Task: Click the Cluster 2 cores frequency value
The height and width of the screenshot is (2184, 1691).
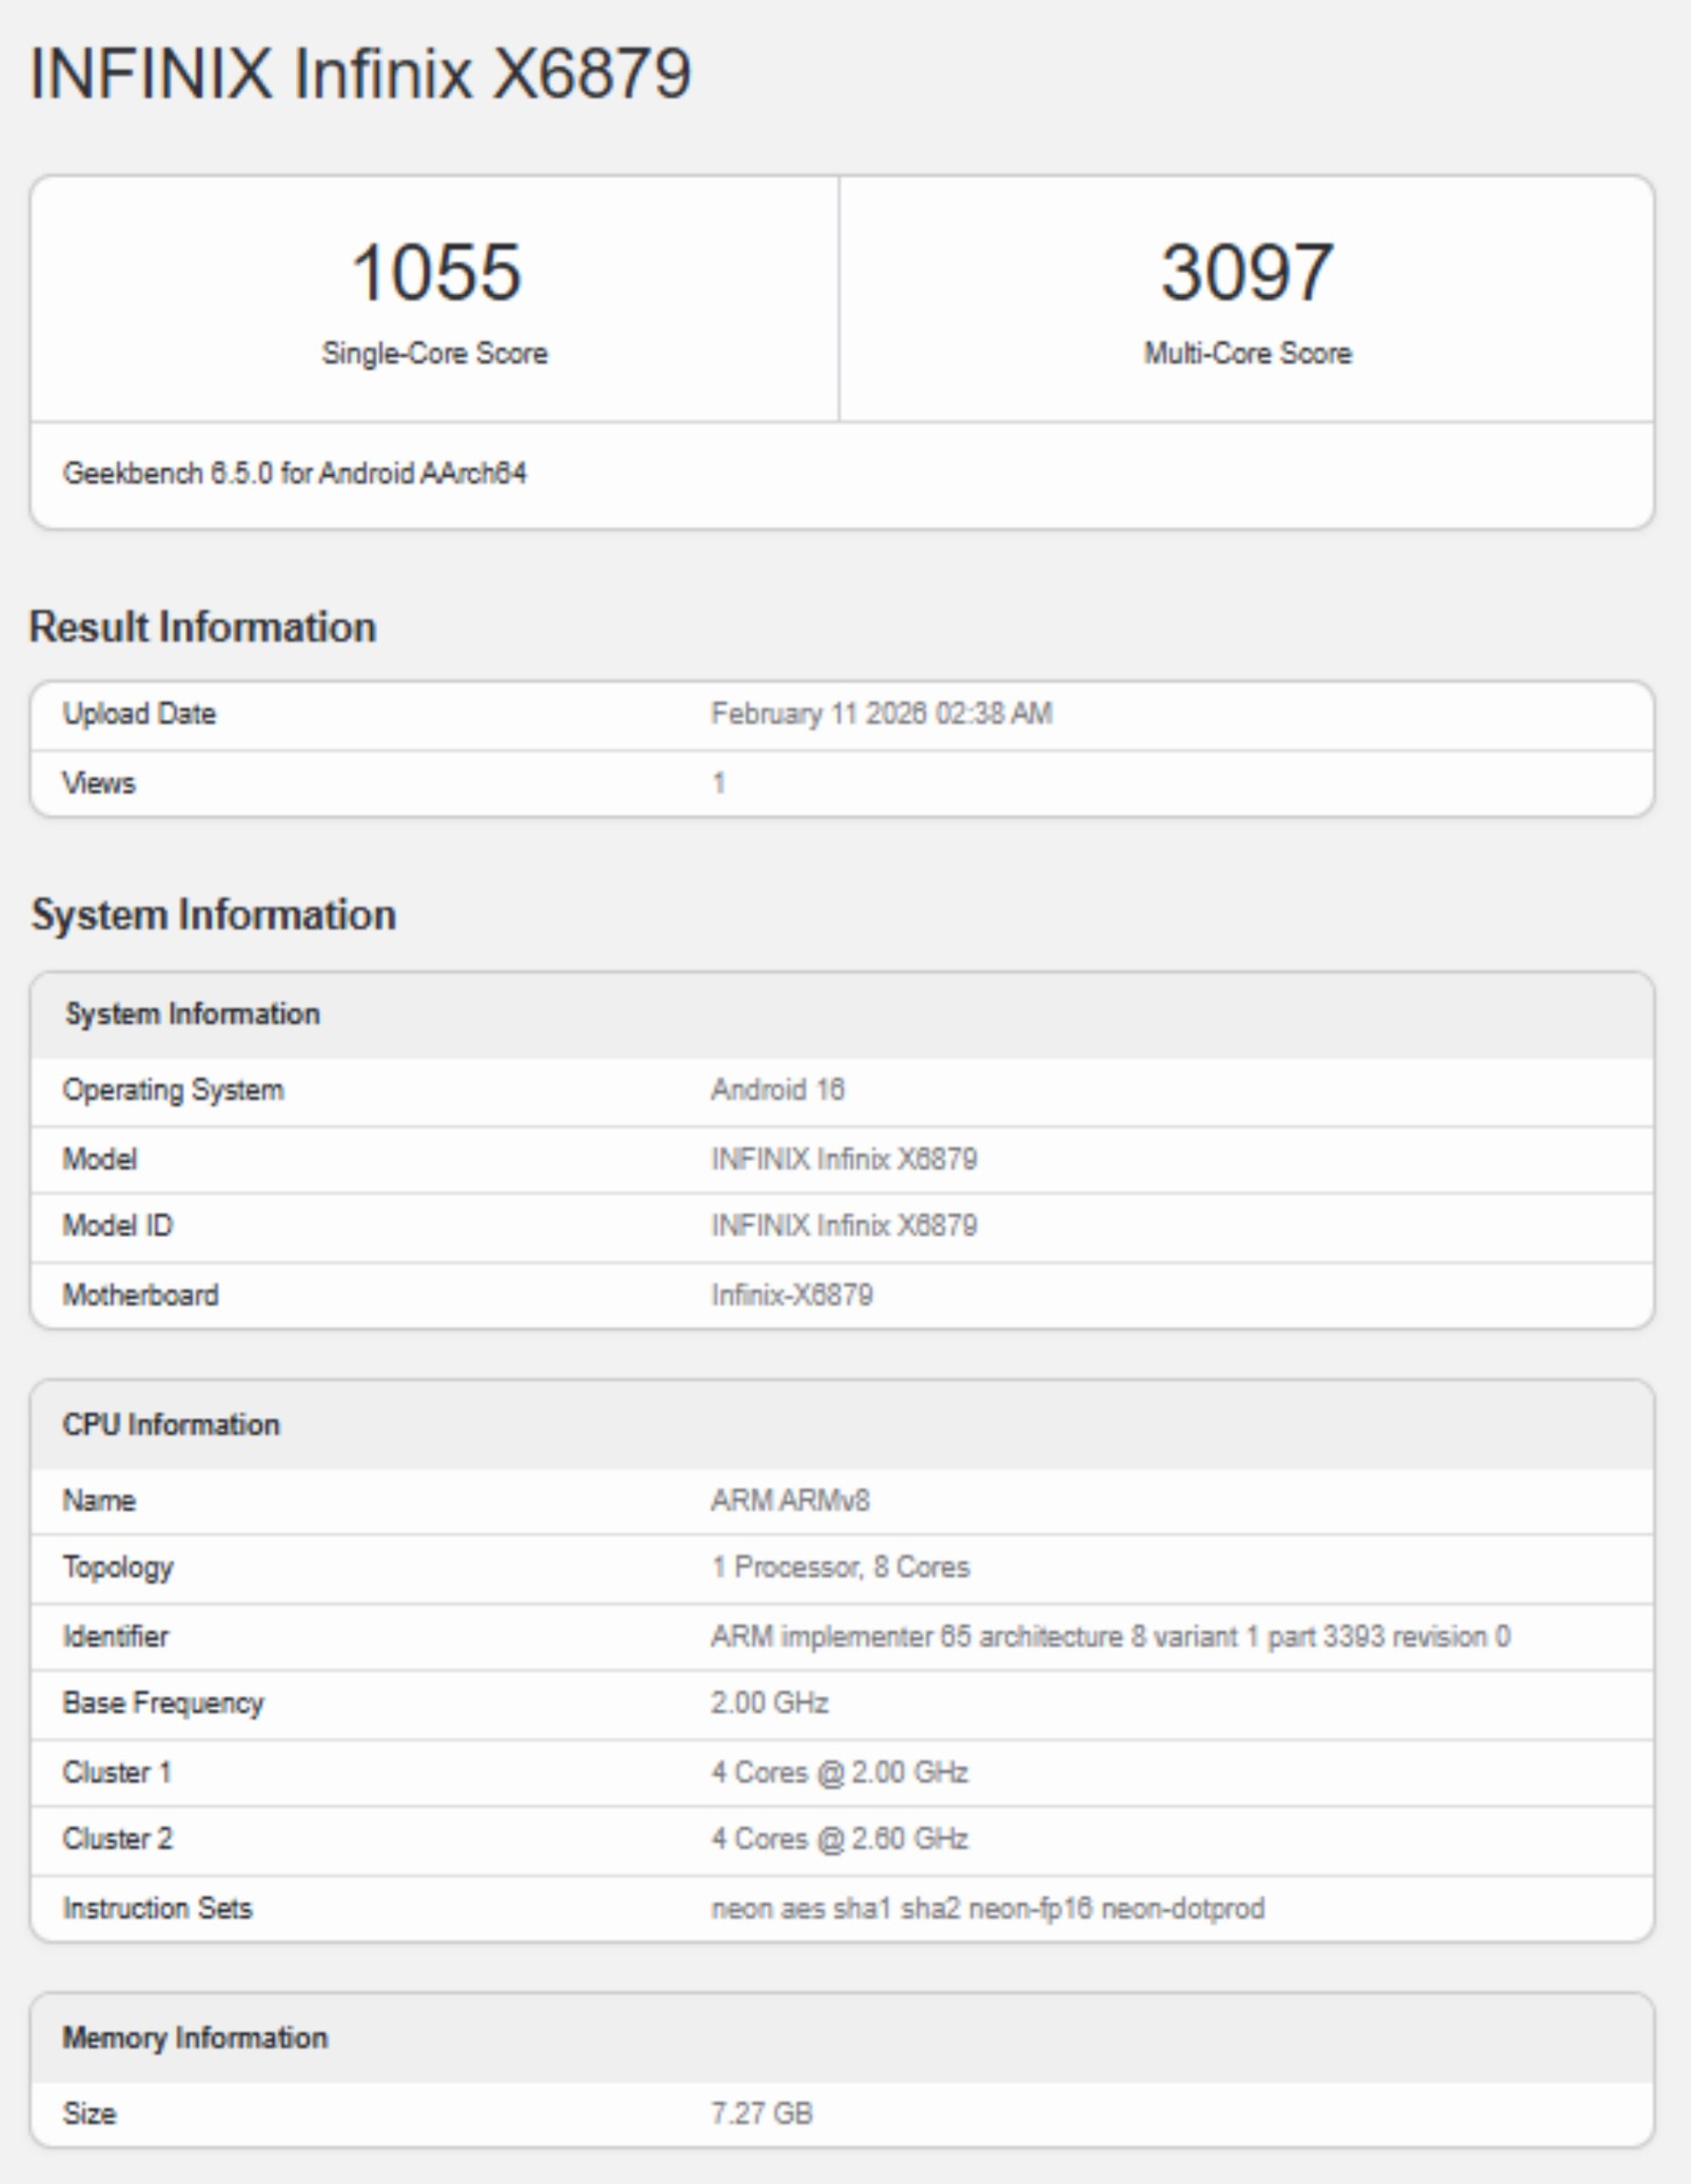Action: coord(839,1839)
